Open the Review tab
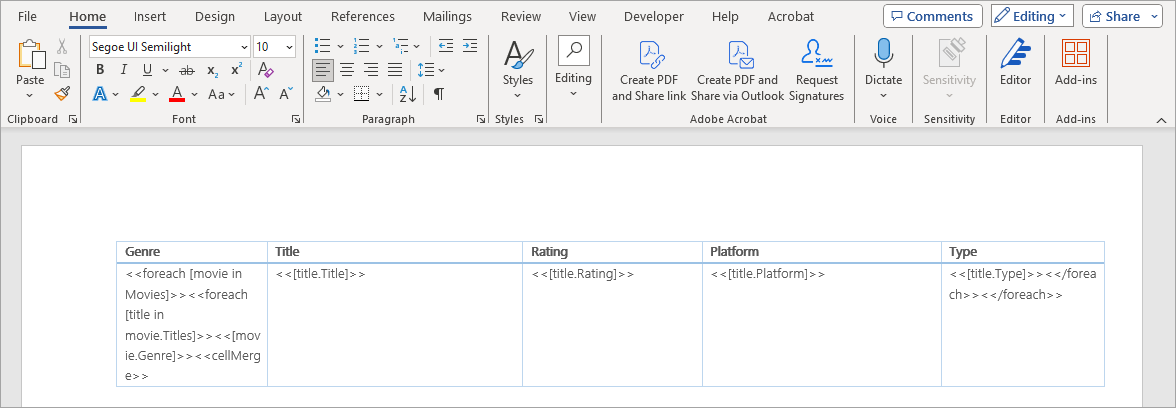This screenshot has height=408, width=1176. tap(520, 16)
